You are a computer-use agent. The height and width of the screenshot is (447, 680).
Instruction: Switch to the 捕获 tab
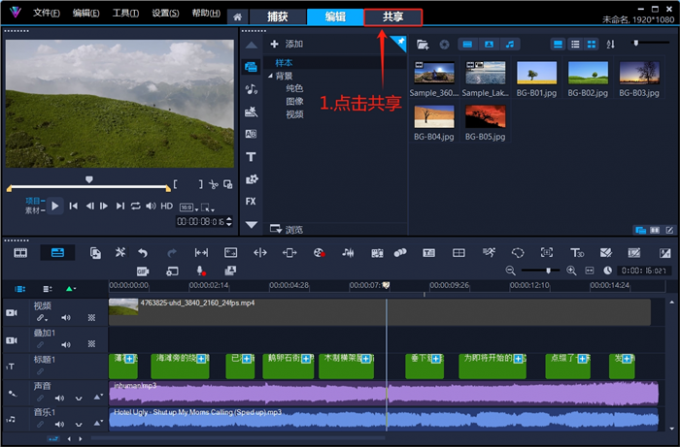pos(278,17)
